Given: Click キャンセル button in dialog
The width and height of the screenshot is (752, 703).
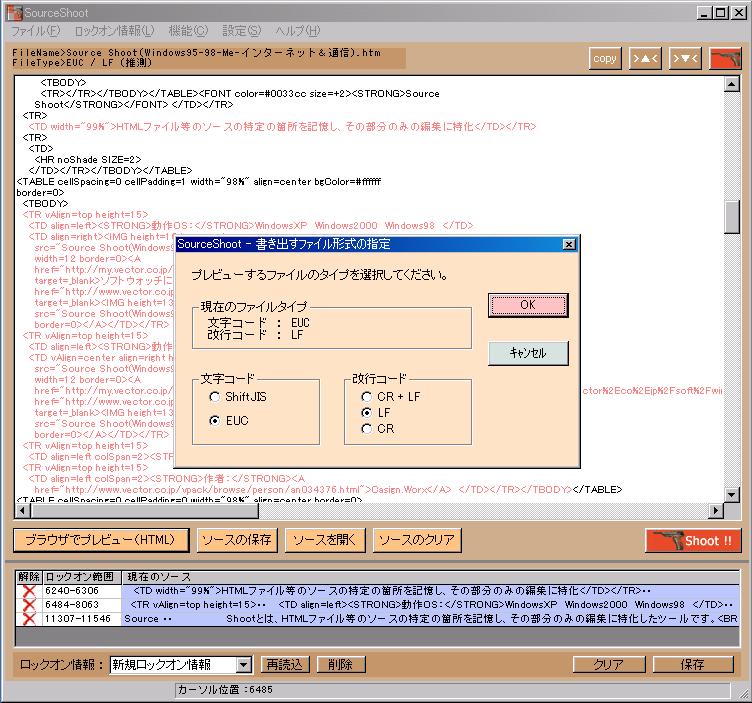Looking at the screenshot, I should coord(528,353).
